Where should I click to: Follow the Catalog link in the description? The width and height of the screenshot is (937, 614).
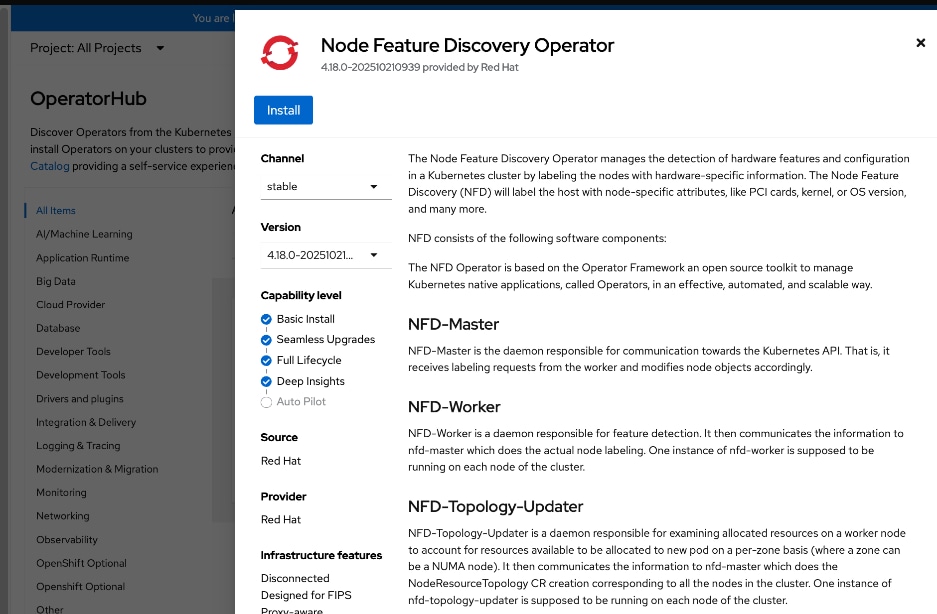[x=50, y=166]
